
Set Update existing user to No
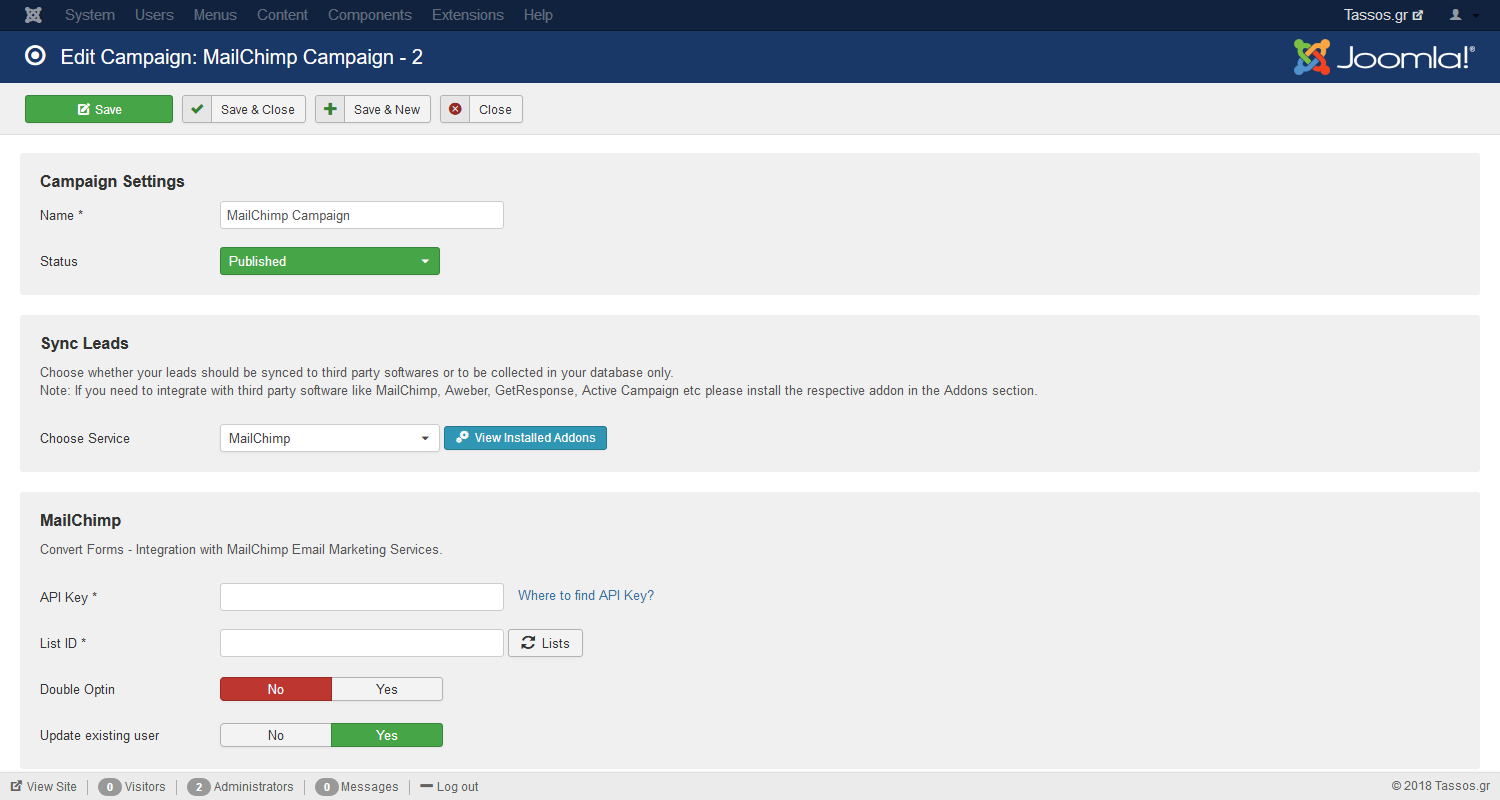(x=276, y=735)
